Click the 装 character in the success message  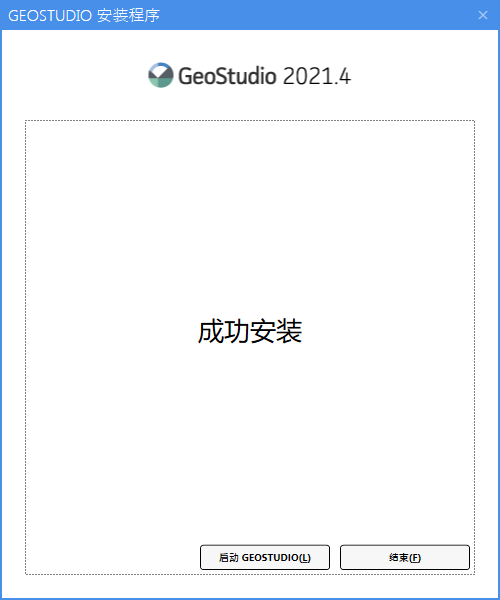tap(290, 331)
